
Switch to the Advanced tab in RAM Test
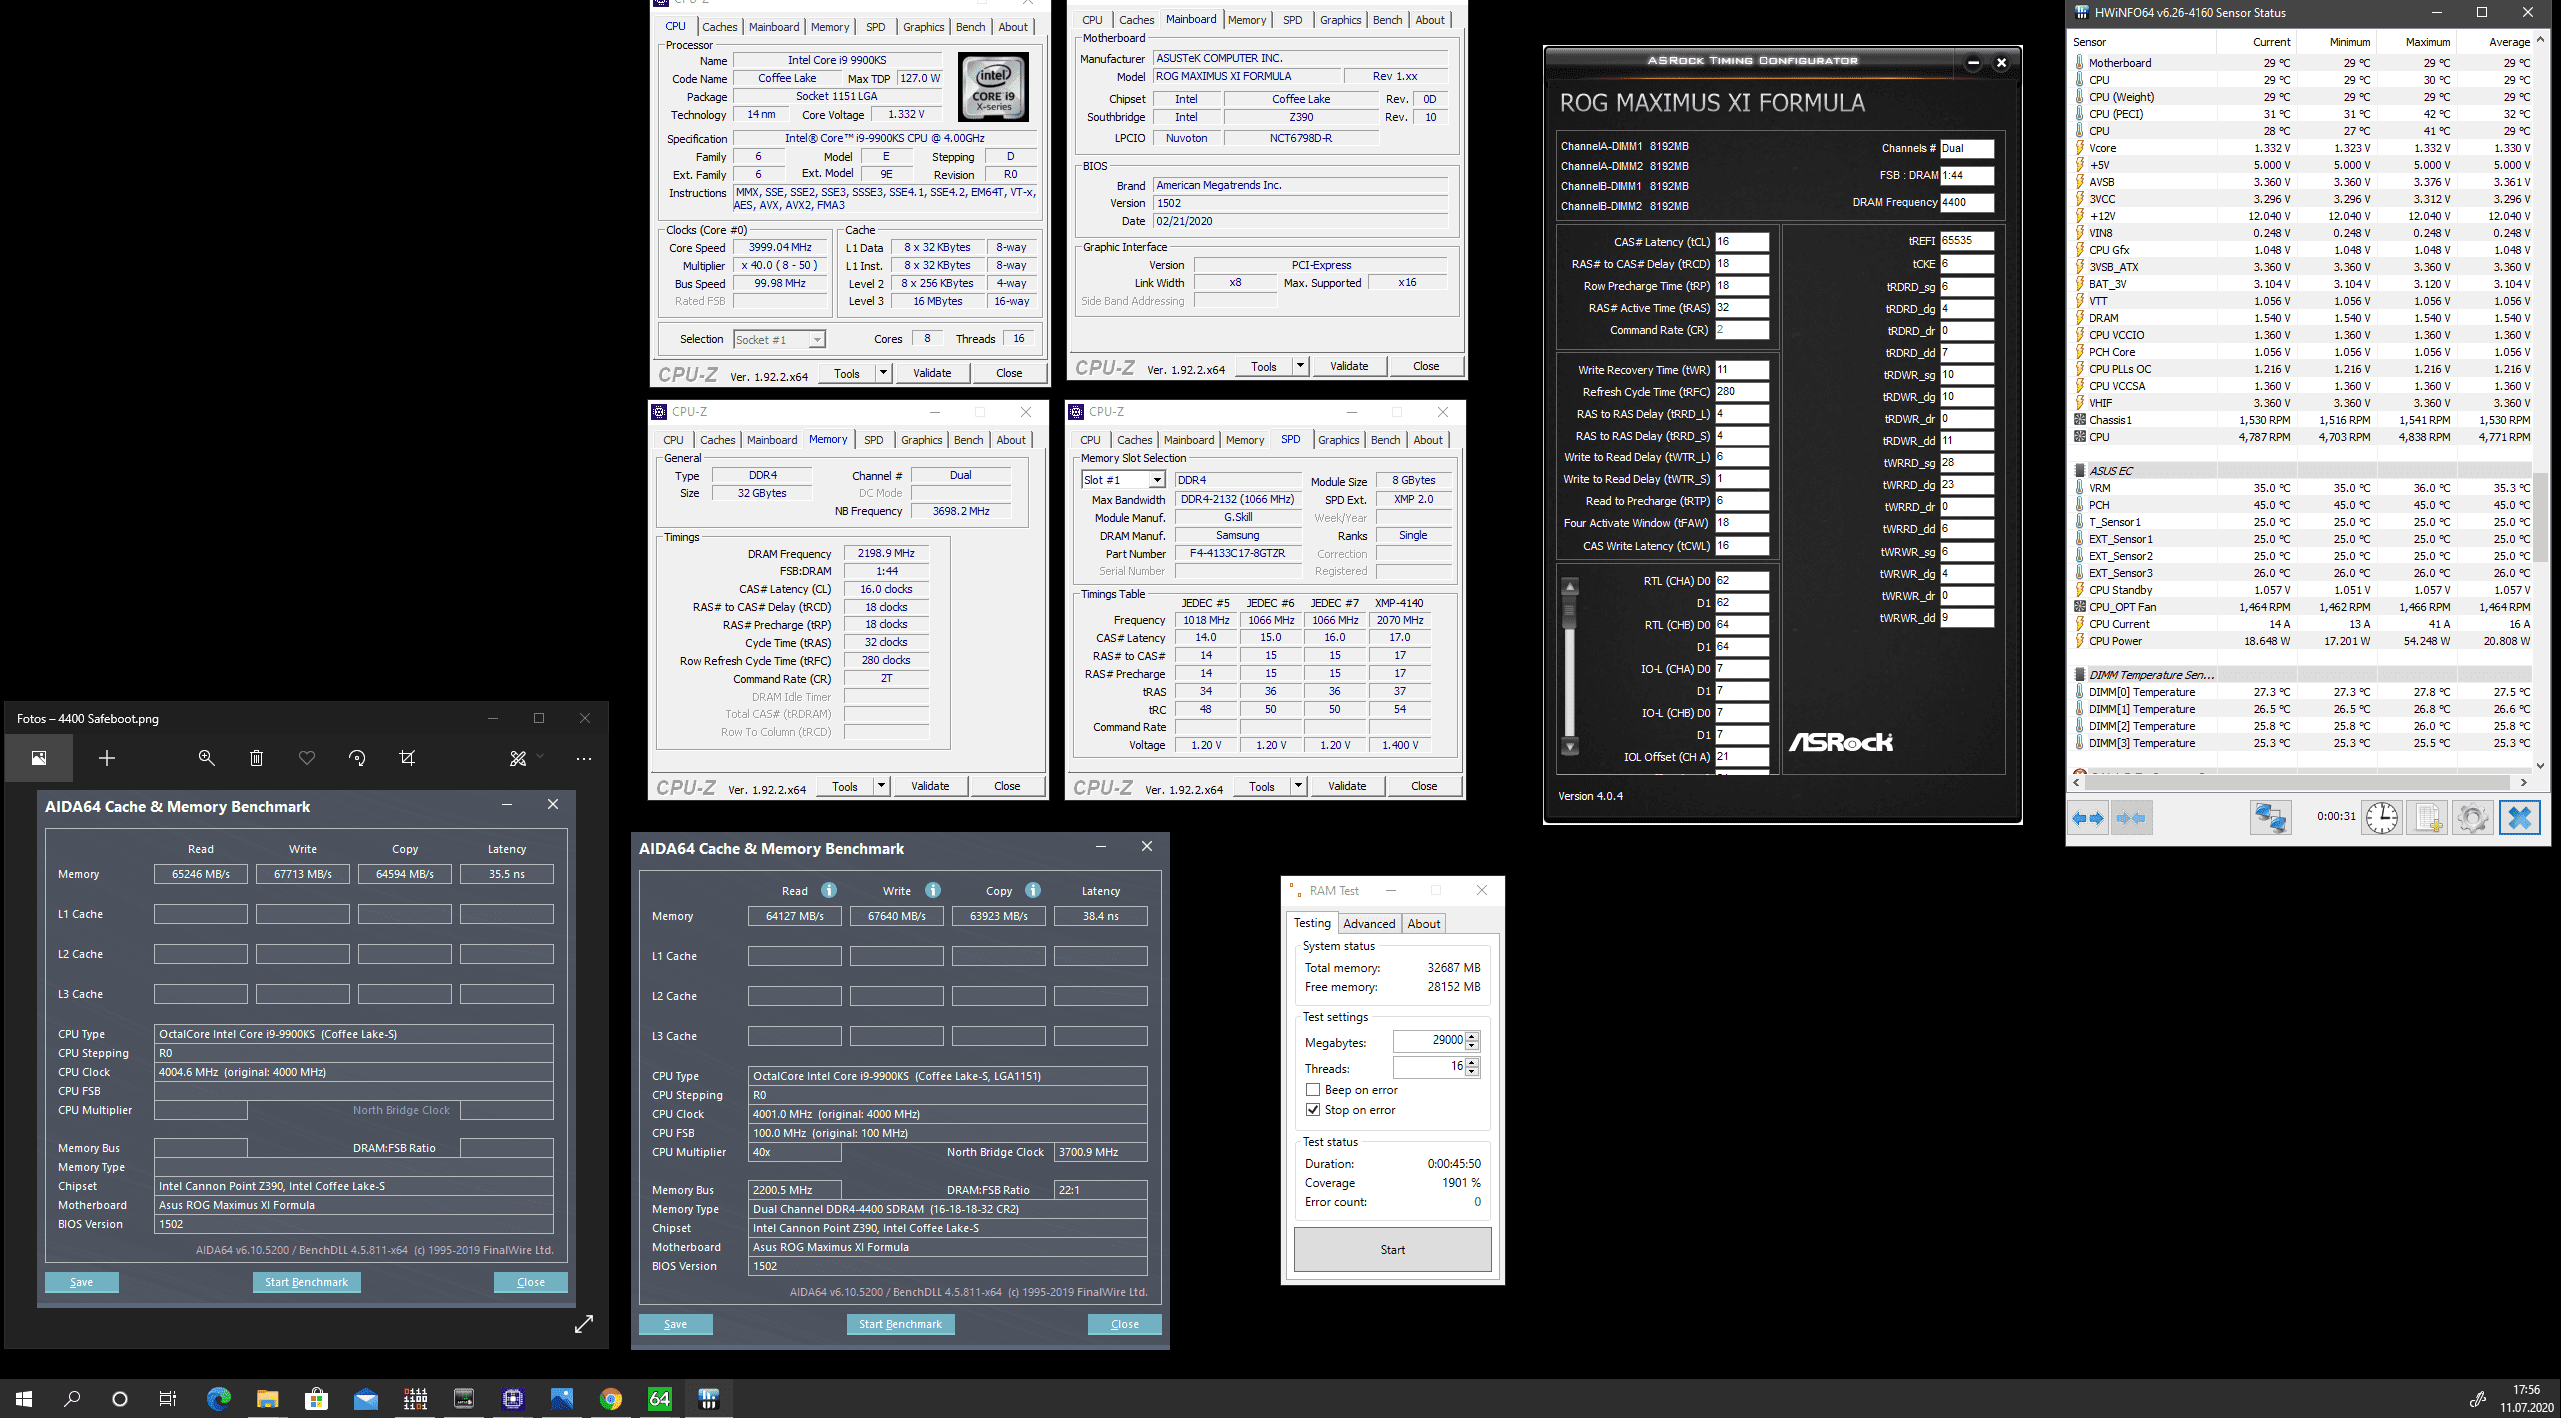1368,923
